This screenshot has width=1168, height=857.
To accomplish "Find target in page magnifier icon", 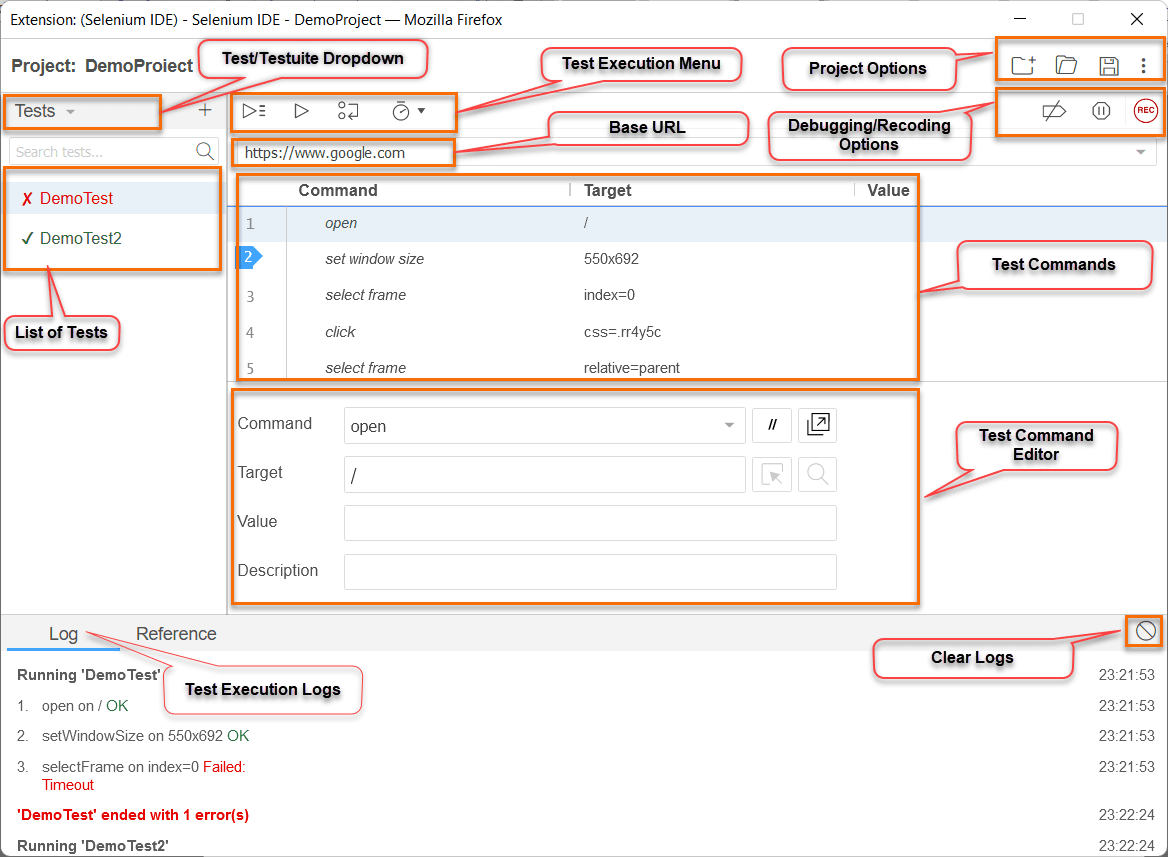I will pyautogui.click(x=817, y=474).
